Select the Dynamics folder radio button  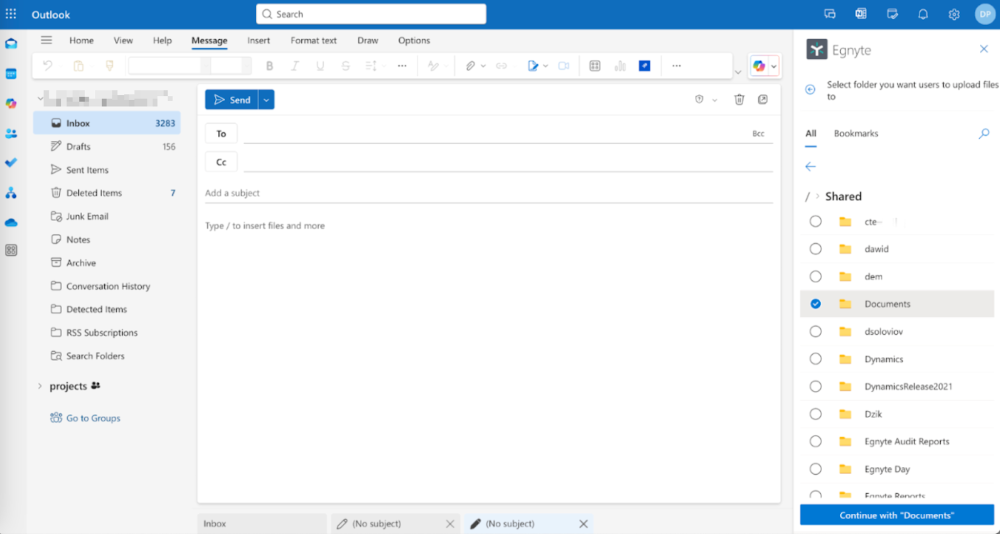[x=816, y=359]
